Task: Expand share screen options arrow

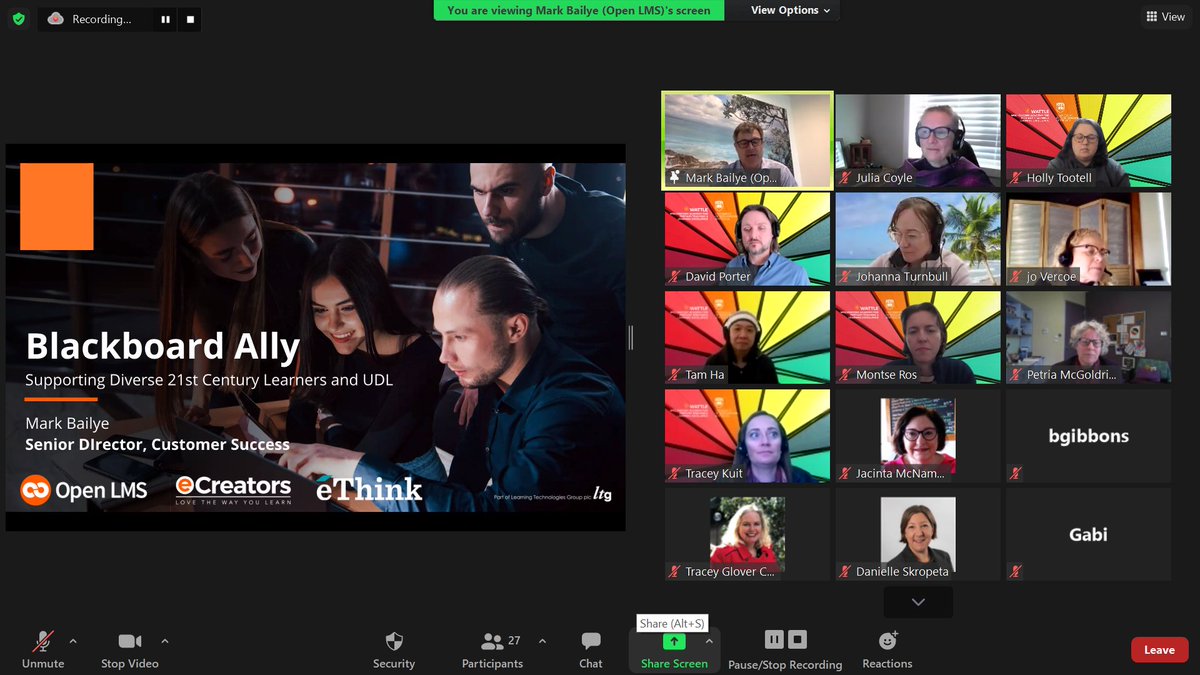Action: pos(709,641)
